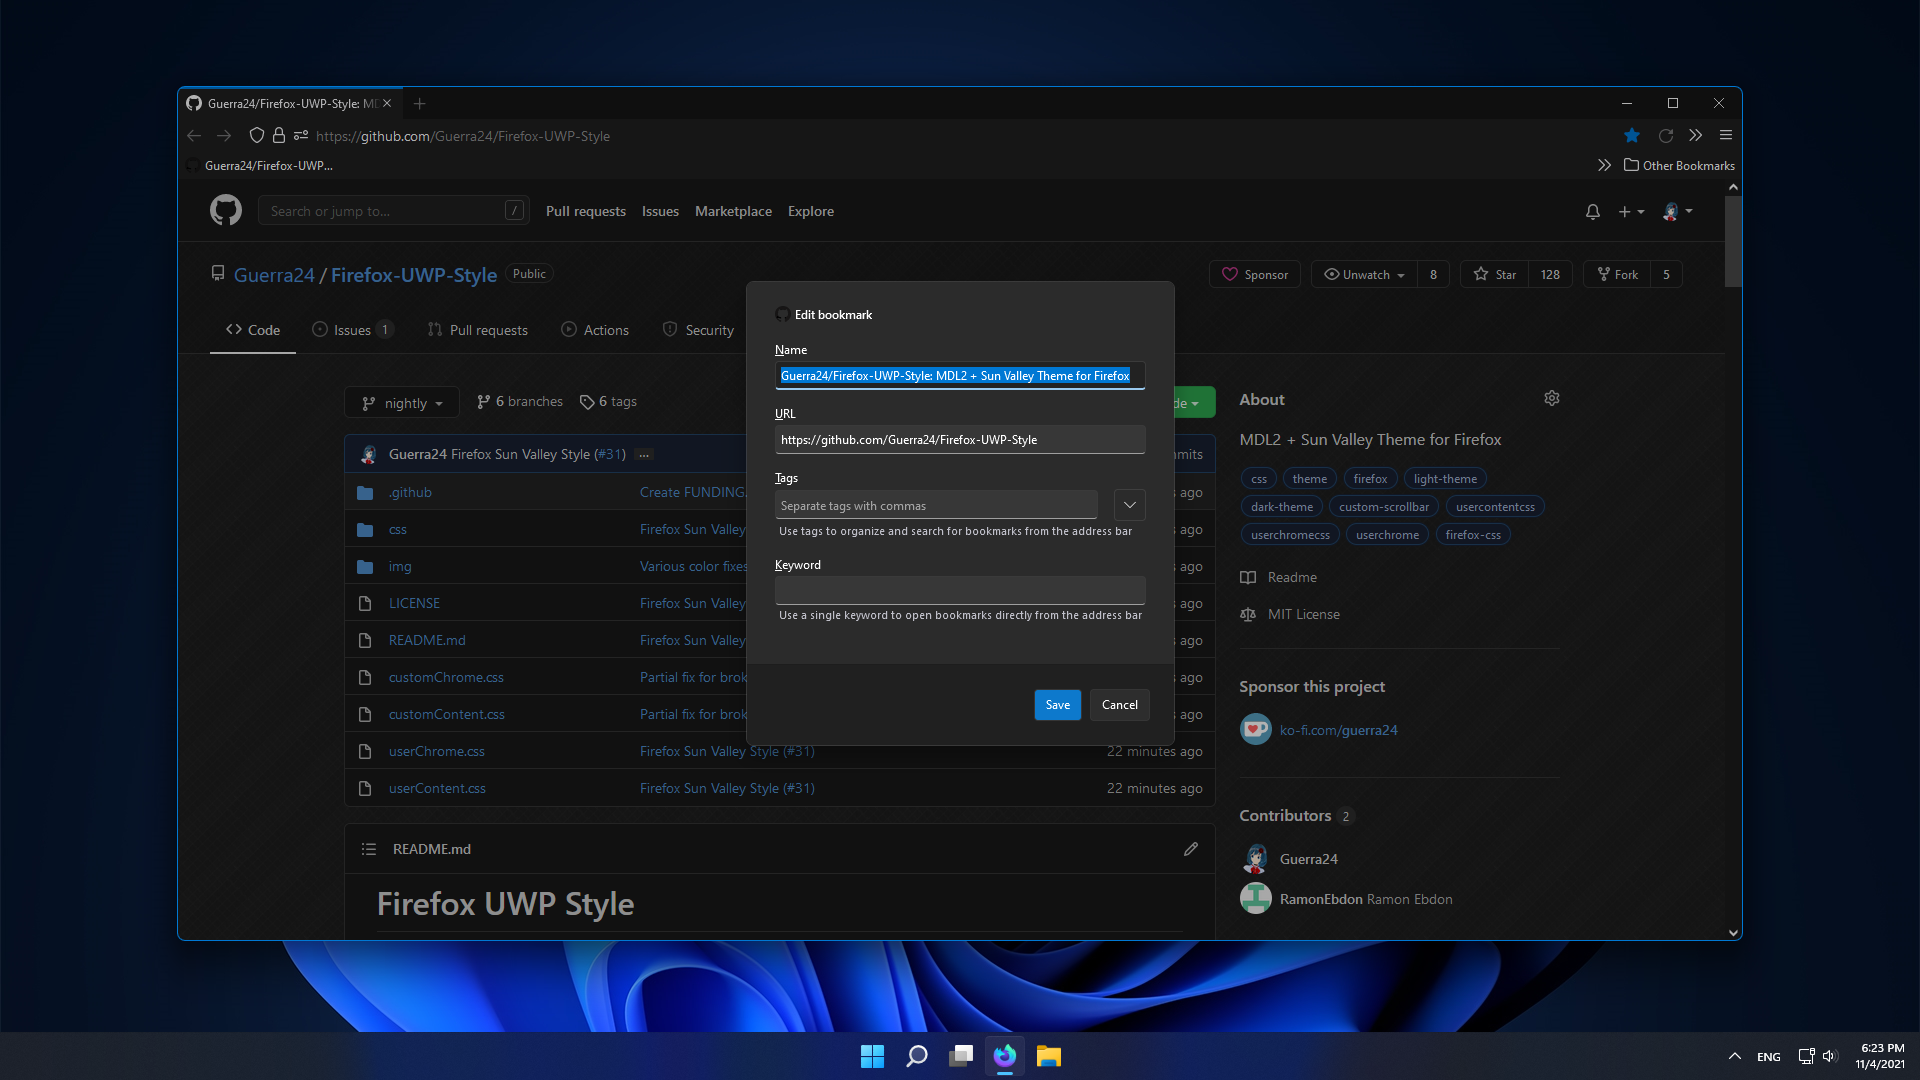Fork the repository
Viewport: 1920px width, 1080px height.
click(1617, 275)
